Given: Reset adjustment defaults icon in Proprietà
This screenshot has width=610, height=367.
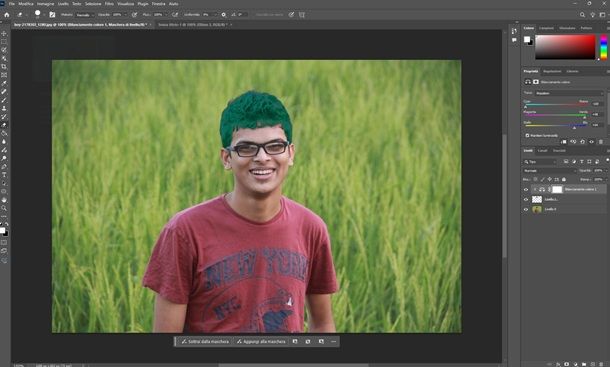Looking at the screenshot, I should click(582, 142).
